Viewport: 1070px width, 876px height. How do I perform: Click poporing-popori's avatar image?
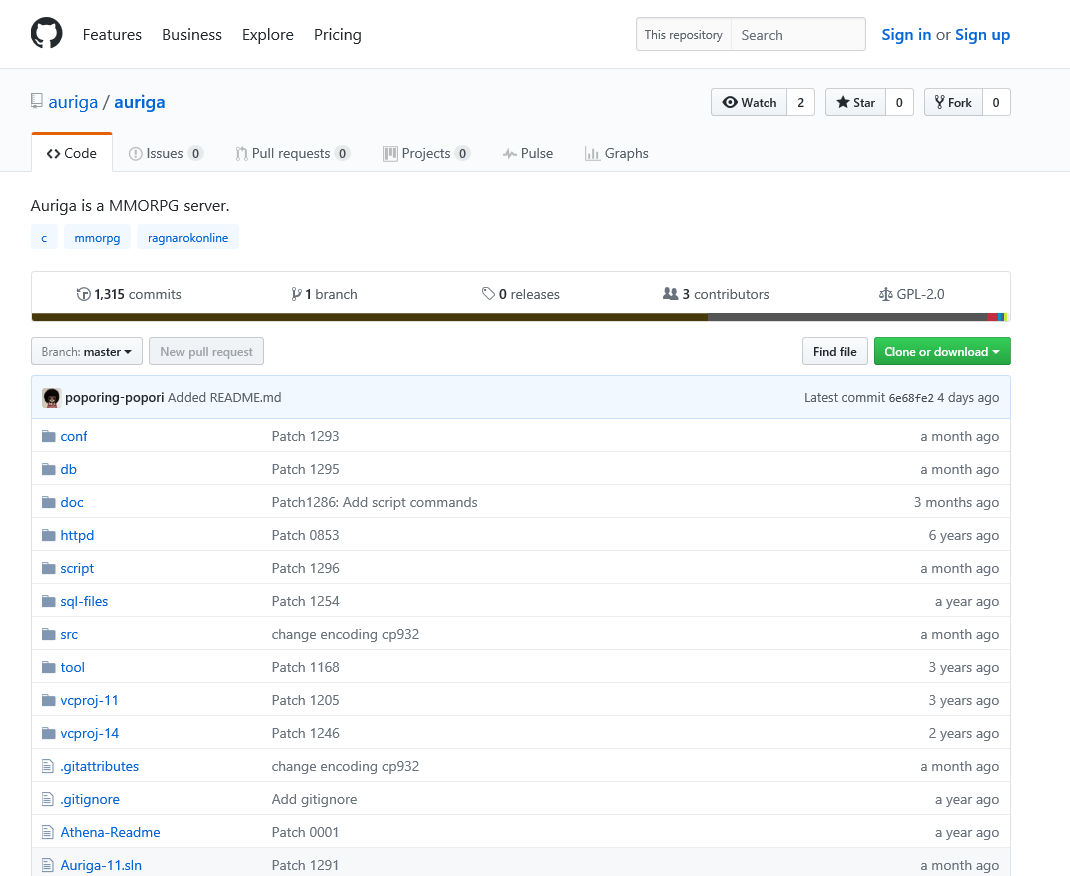pos(51,398)
